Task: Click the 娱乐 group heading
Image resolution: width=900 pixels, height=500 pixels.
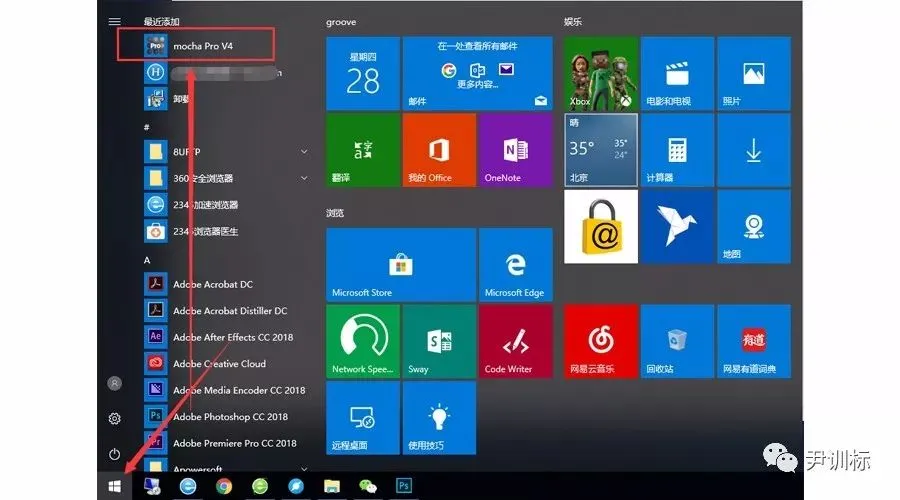Action: (573, 22)
